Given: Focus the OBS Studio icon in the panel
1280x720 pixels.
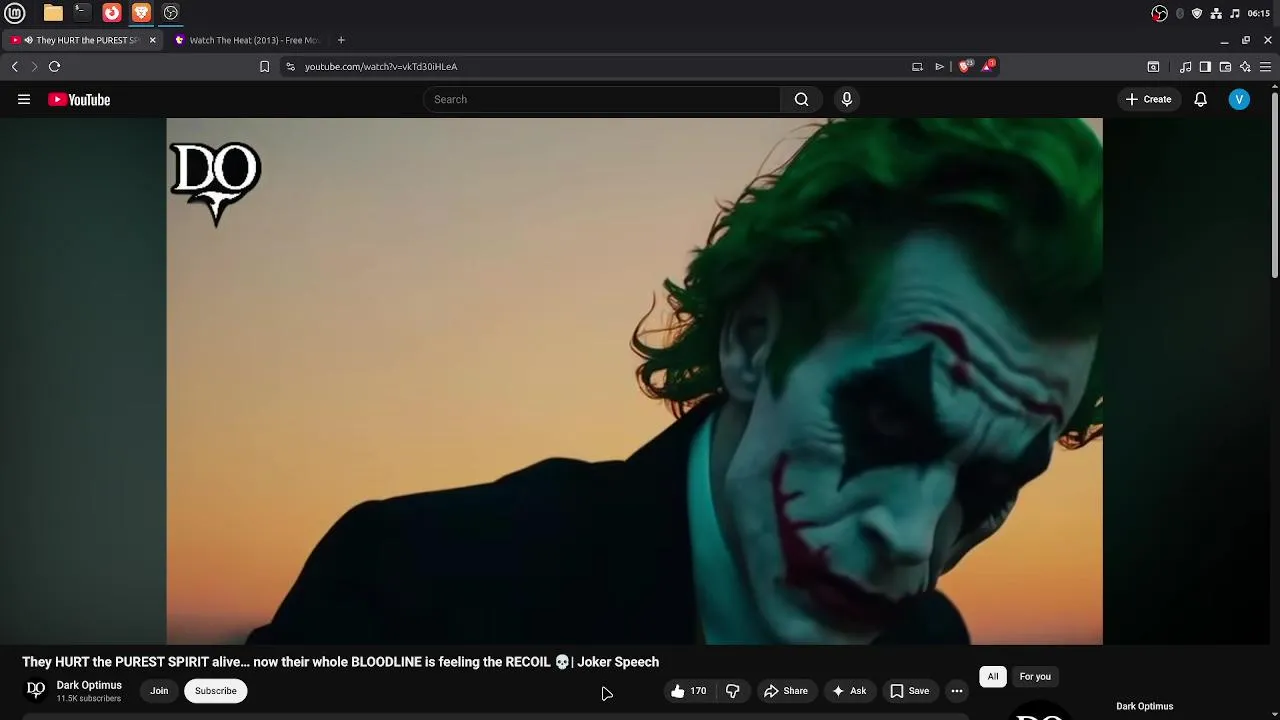Looking at the screenshot, I should click(x=171, y=13).
